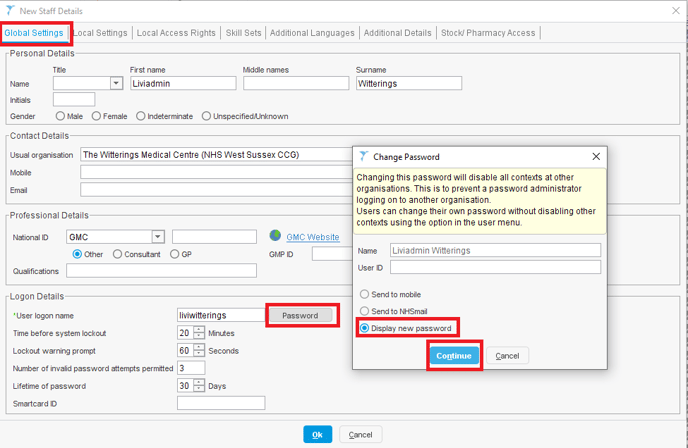Image resolution: width=688 pixels, height=448 pixels.
Task: Increase Time before system lockout stepper
Action: 199,329
